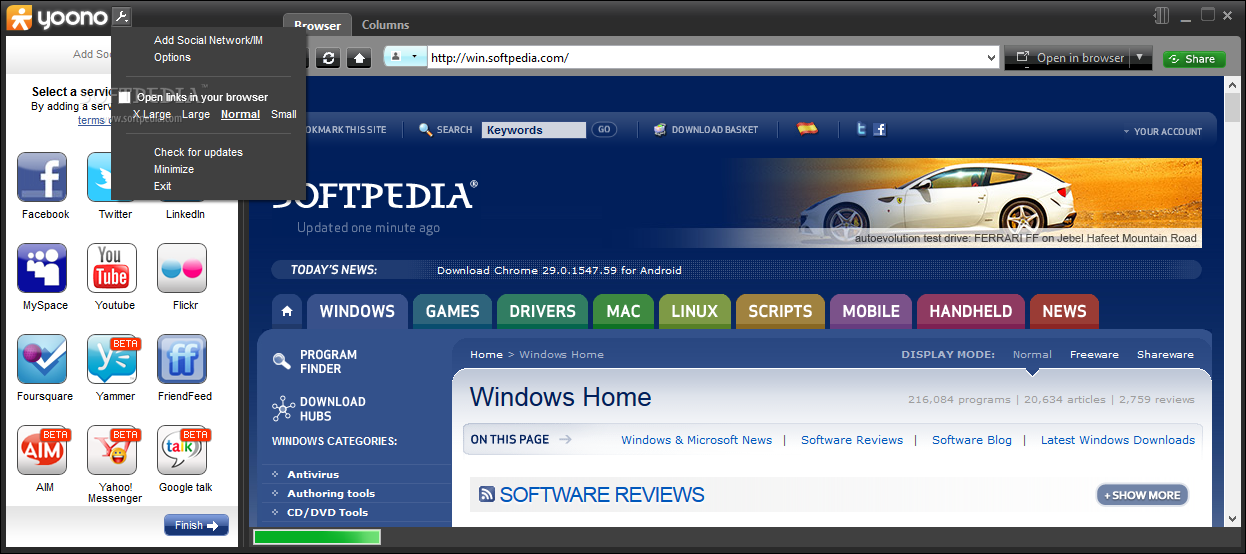Viewport: 1246px width, 554px height.
Task: Switch to the Columns tab
Action: (x=385, y=25)
